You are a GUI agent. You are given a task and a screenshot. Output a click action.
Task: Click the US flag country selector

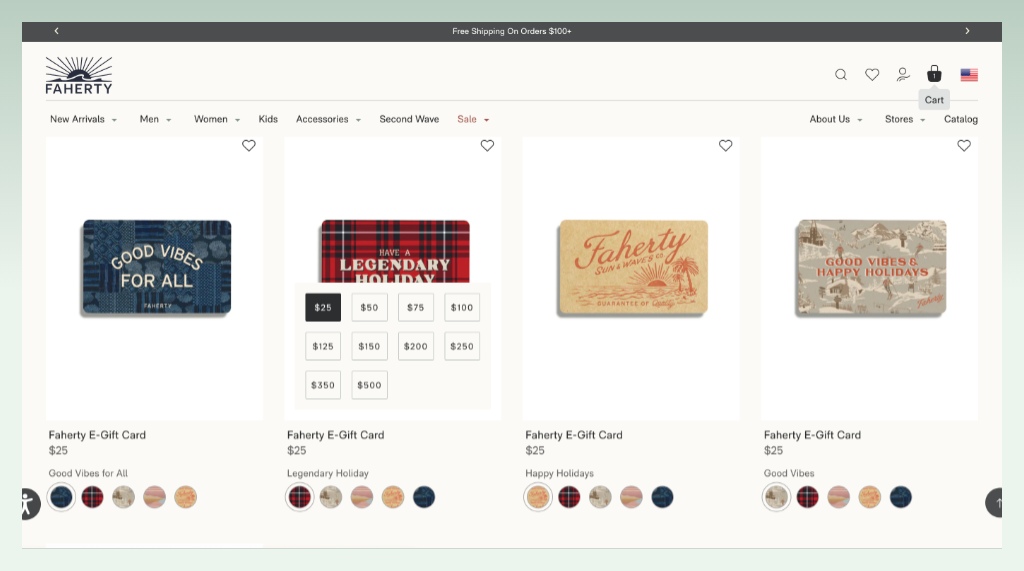[x=969, y=75]
